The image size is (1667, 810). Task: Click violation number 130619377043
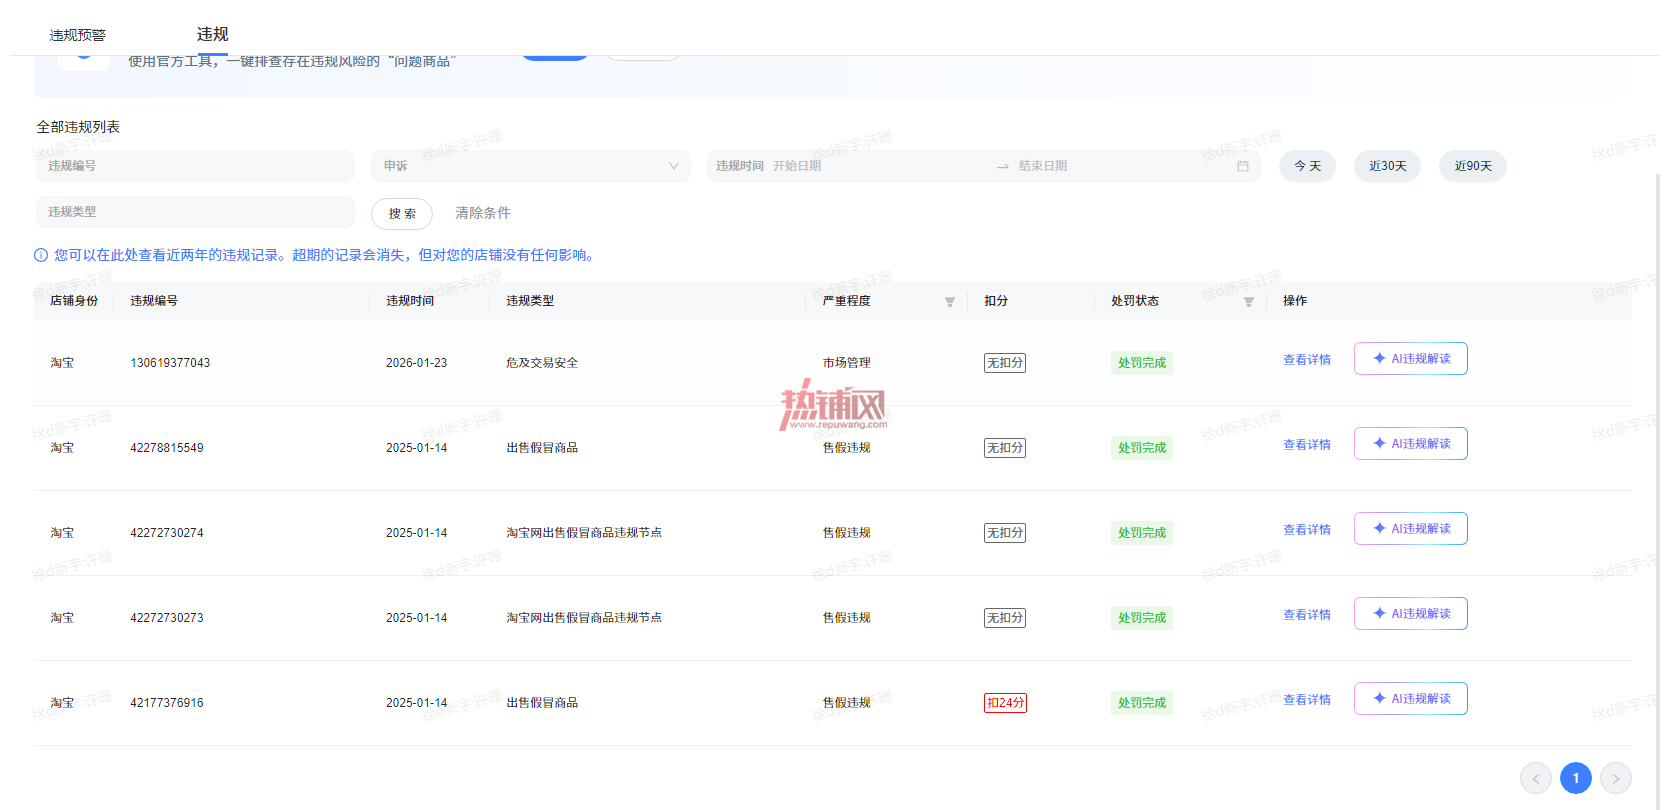click(170, 363)
